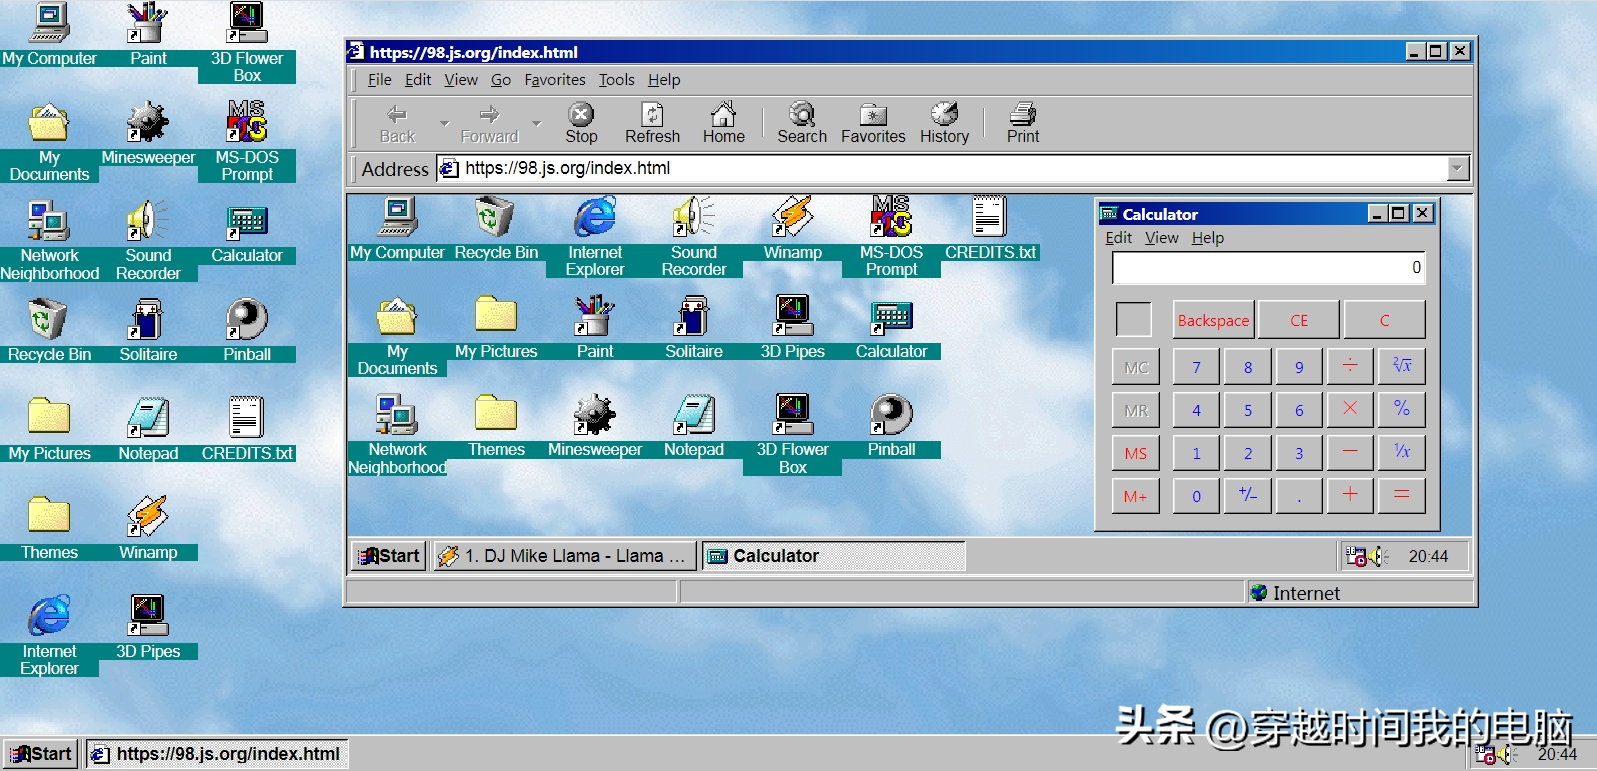Screen dimensions: 1597x771
Task: Open the History panel button
Action: [x=944, y=124]
